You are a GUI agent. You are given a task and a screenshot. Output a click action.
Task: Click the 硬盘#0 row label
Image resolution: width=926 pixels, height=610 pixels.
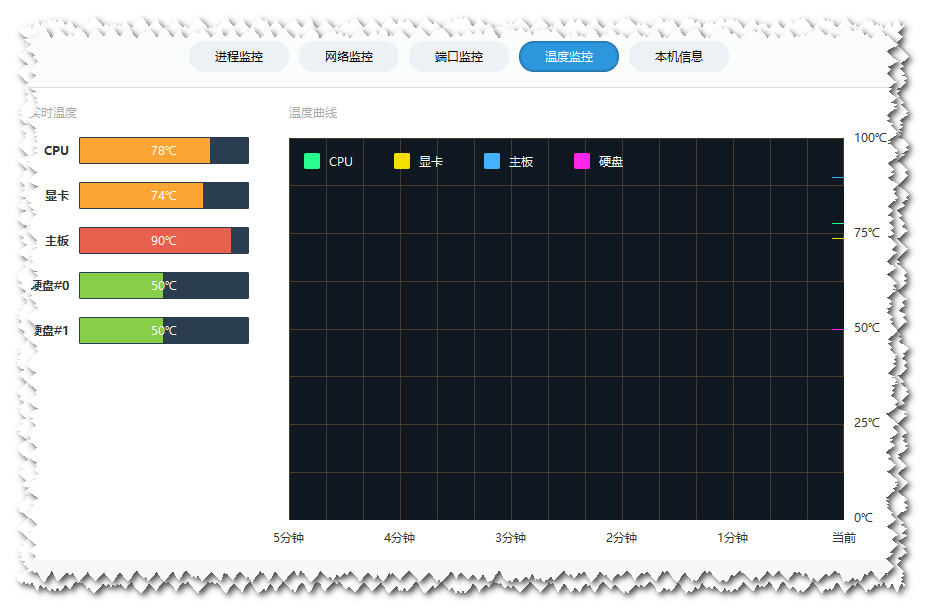point(50,285)
